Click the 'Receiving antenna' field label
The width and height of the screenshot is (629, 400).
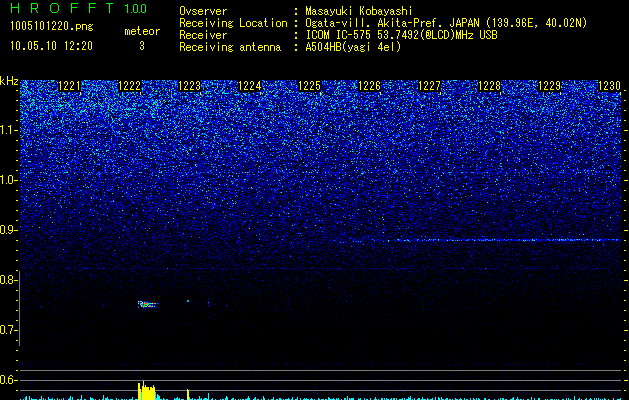click(x=230, y=47)
